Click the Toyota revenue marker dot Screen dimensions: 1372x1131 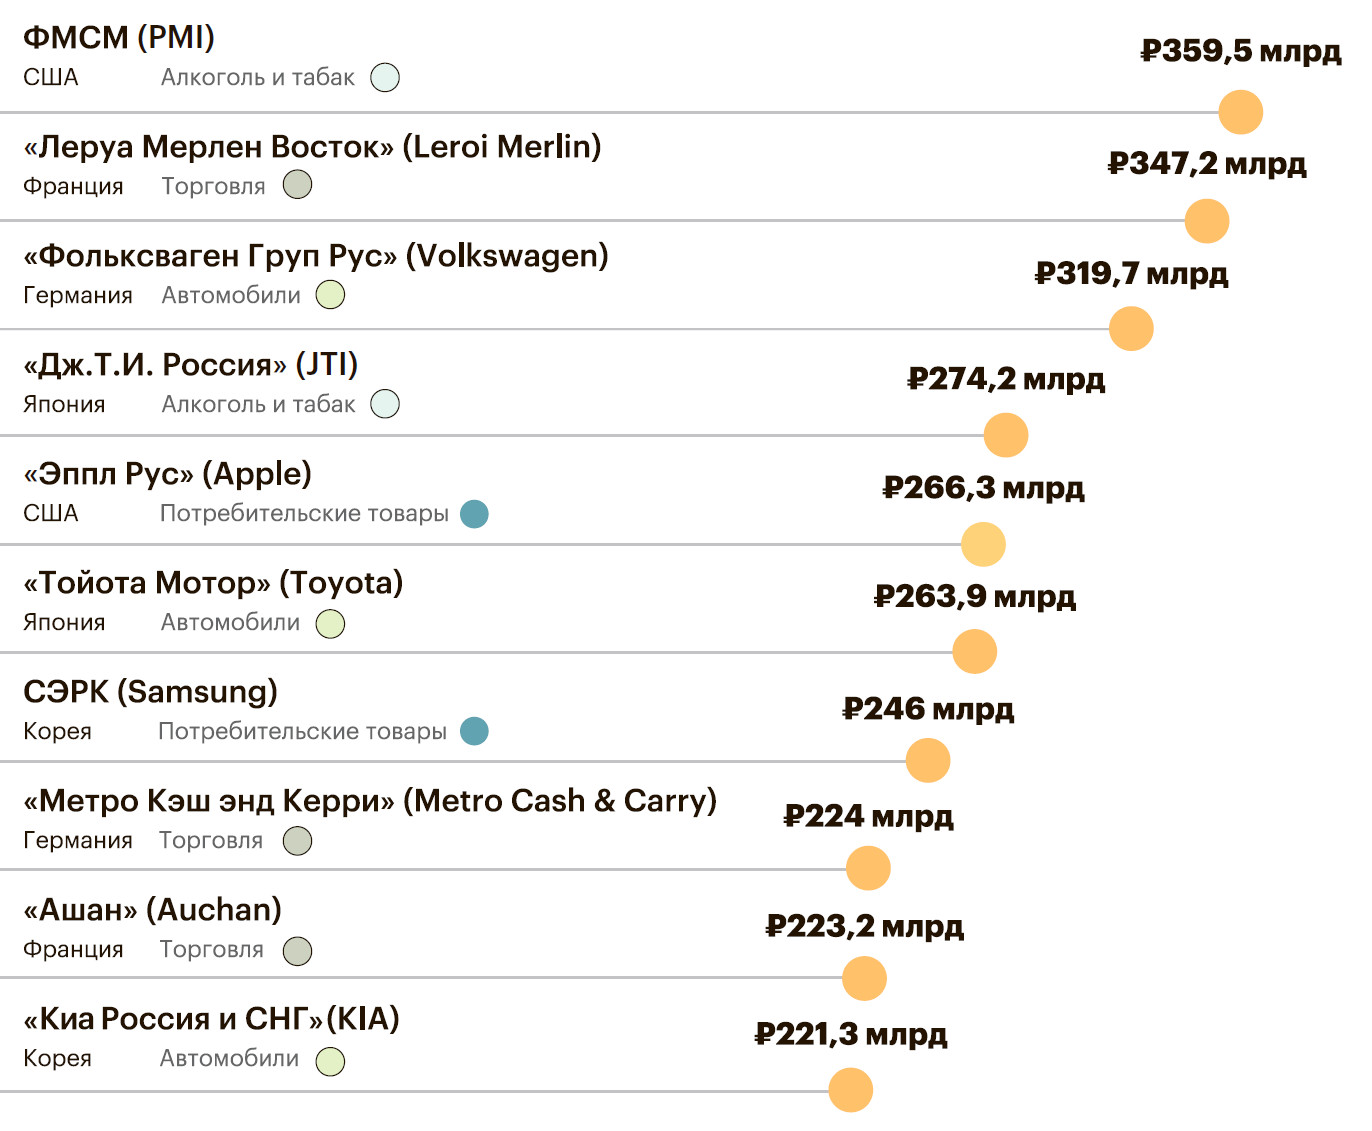coord(975,652)
